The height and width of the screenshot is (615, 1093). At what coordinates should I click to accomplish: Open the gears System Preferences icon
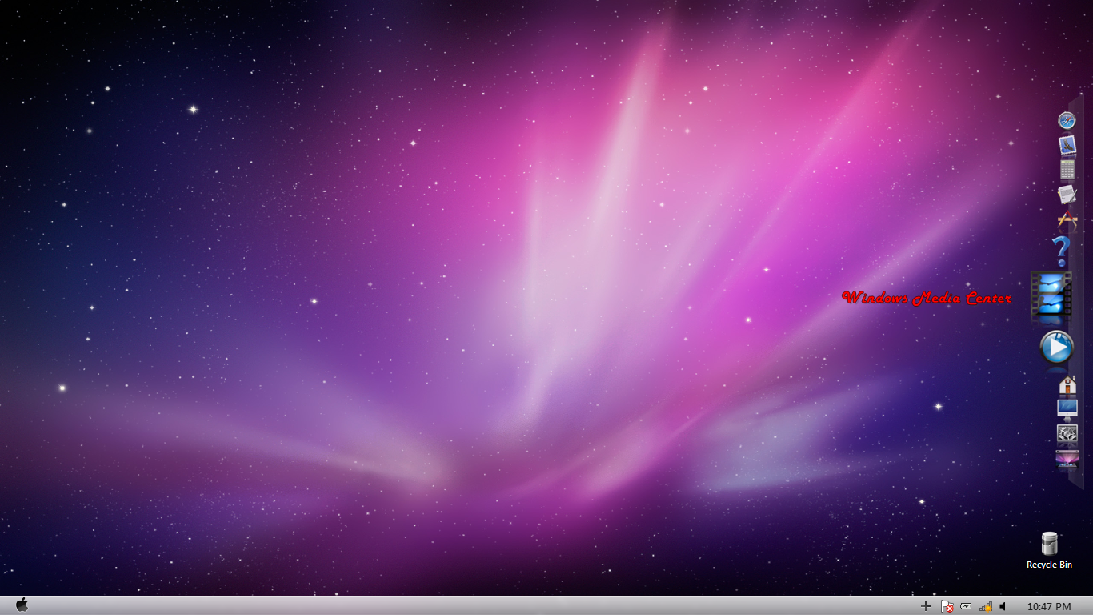[1067, 434]
